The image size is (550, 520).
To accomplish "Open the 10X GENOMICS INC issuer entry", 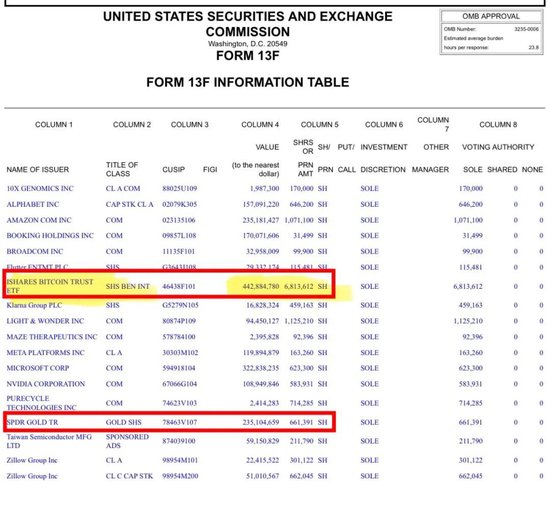I will [x=40, y=188].
